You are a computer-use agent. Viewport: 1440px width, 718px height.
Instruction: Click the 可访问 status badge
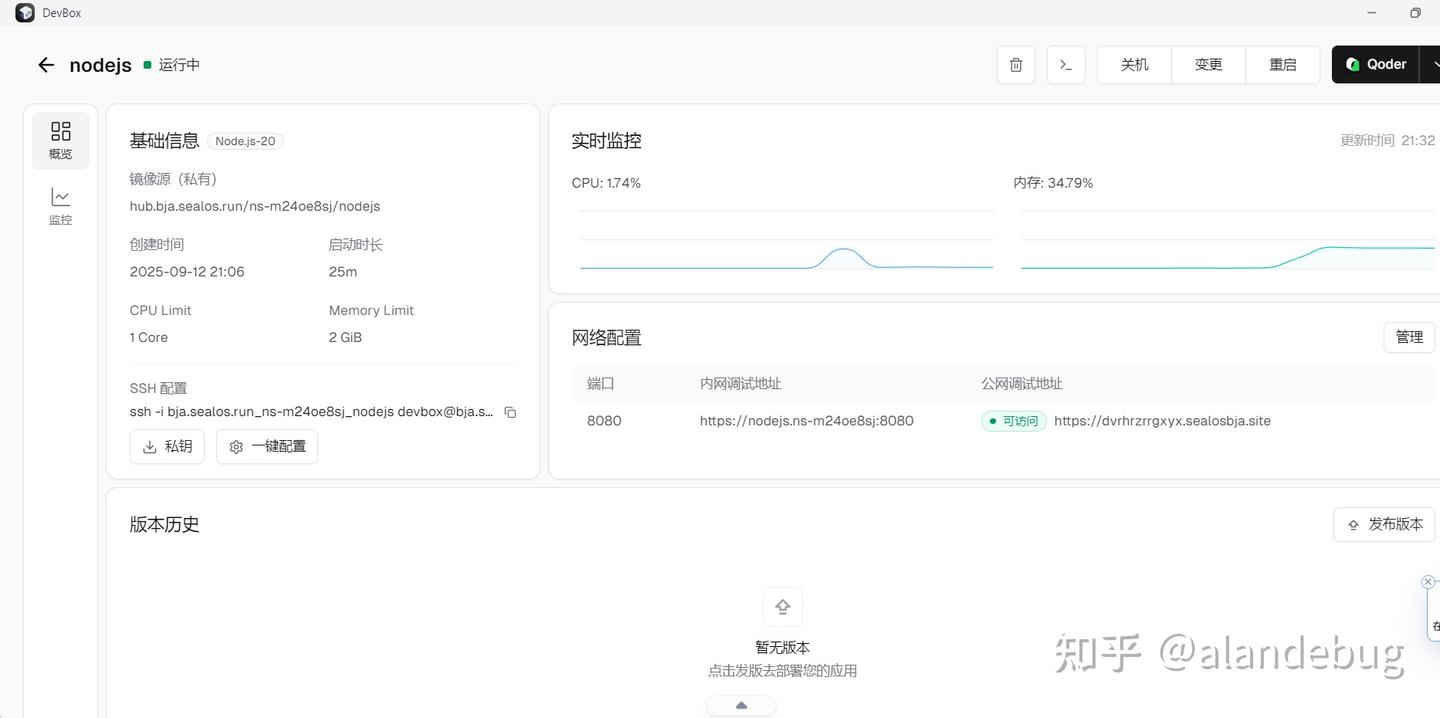[1012, 421]
